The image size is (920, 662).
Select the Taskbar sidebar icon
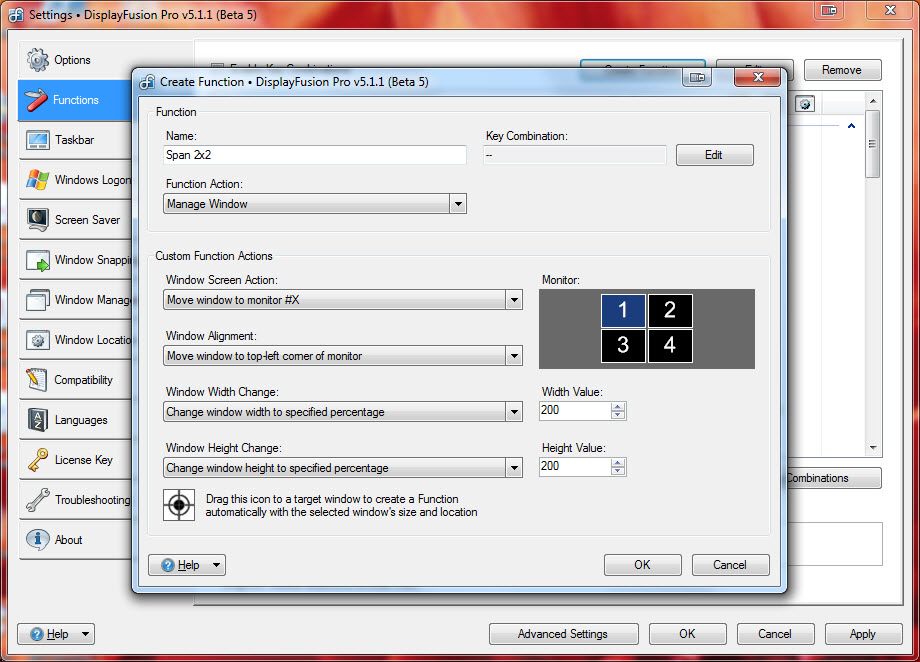click(x=38, y=140)
